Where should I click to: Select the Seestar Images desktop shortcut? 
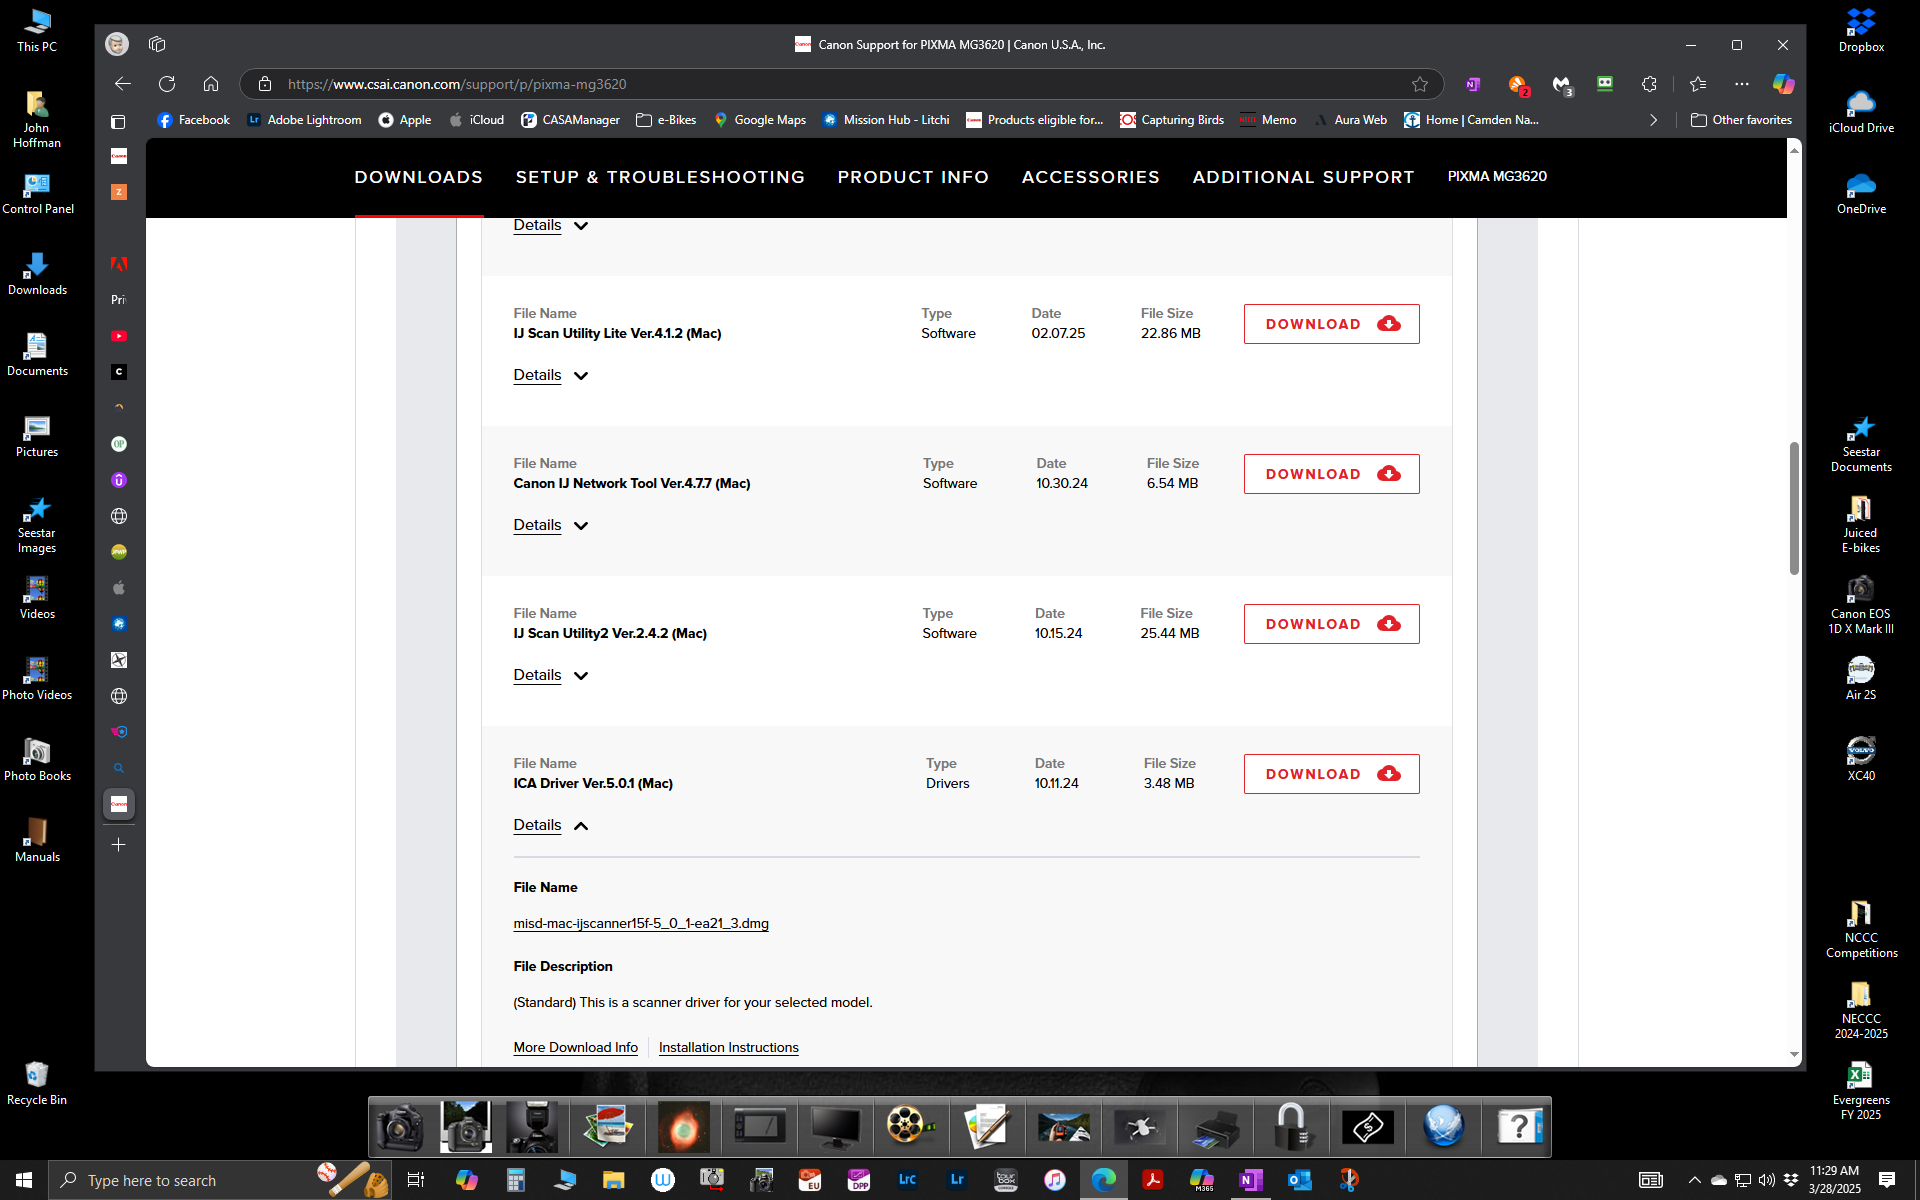(x=37, y=525)
